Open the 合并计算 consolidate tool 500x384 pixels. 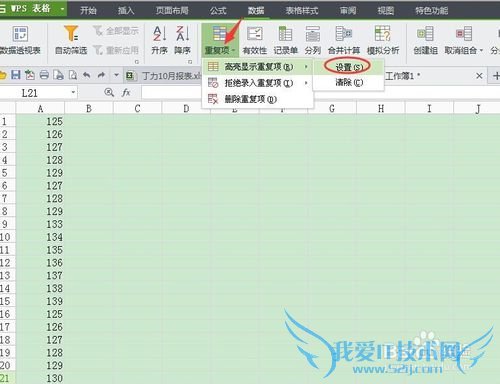pyautogui.click(x=344, y=40)
